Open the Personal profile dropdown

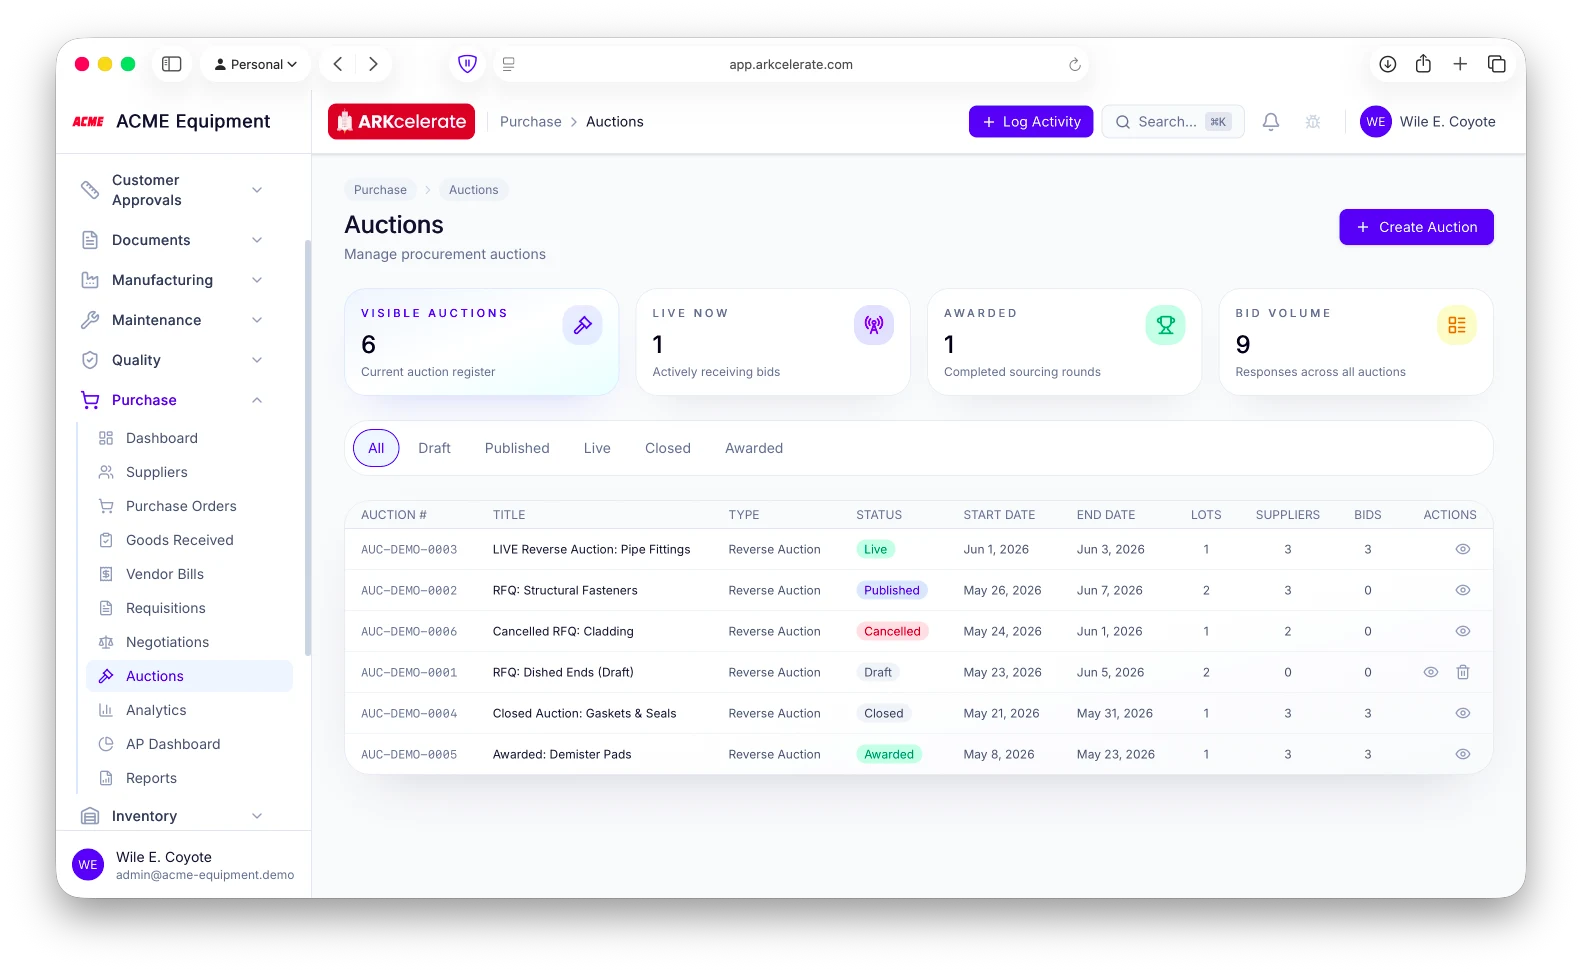click(256, 64)
